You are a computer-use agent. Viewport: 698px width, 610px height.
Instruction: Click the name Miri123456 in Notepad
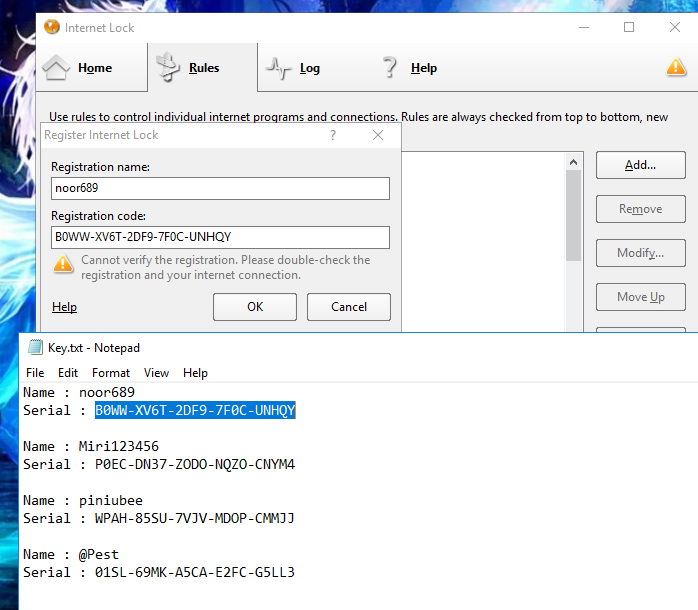coord(118,446)
